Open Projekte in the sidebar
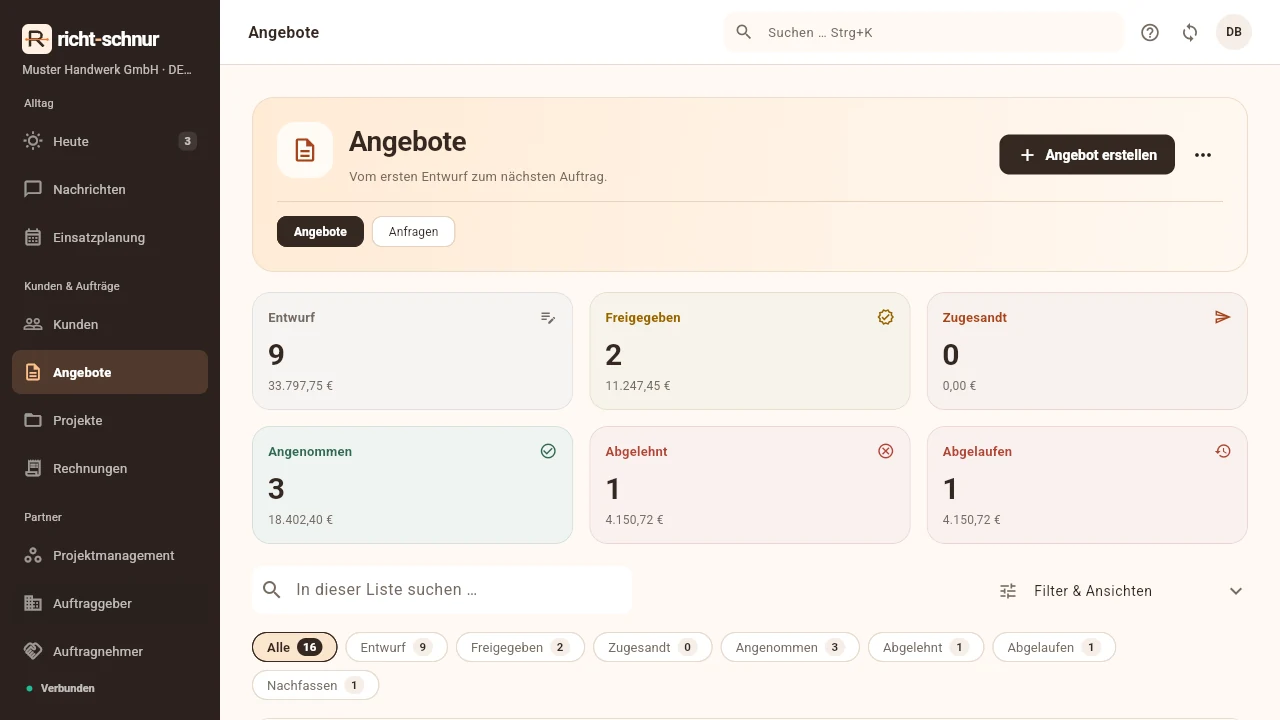This screenshot has height=720, width=1280. [x=110, y=420]
